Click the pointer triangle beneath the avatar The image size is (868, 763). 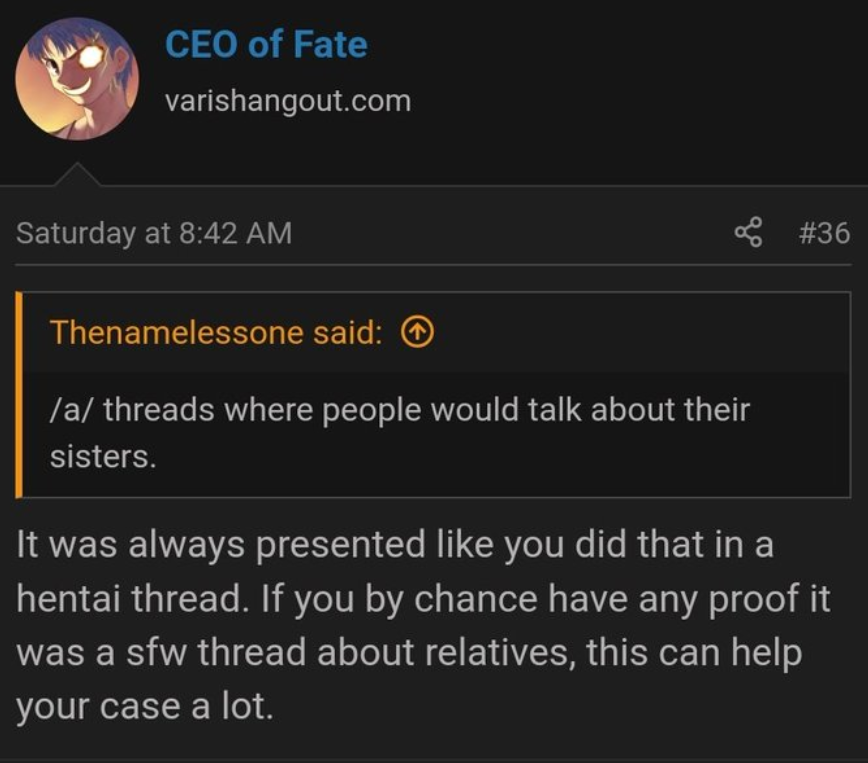click(x=77, y=174)
